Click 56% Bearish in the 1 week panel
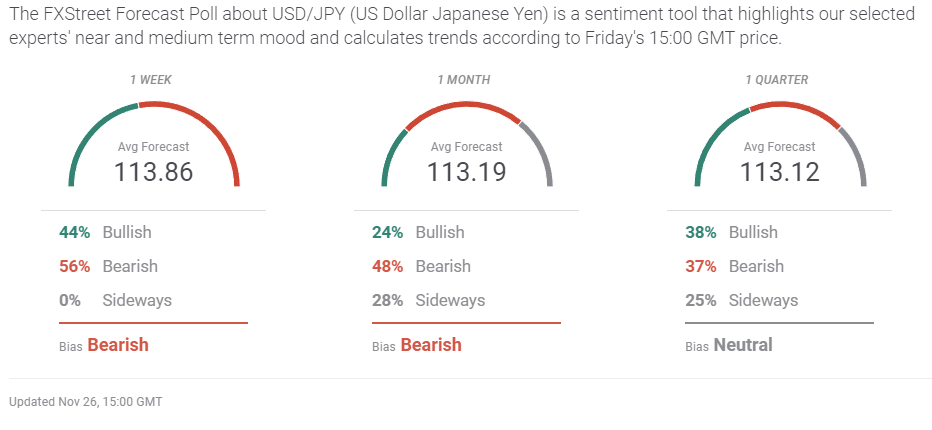932x430 pixels. (108, 266)
